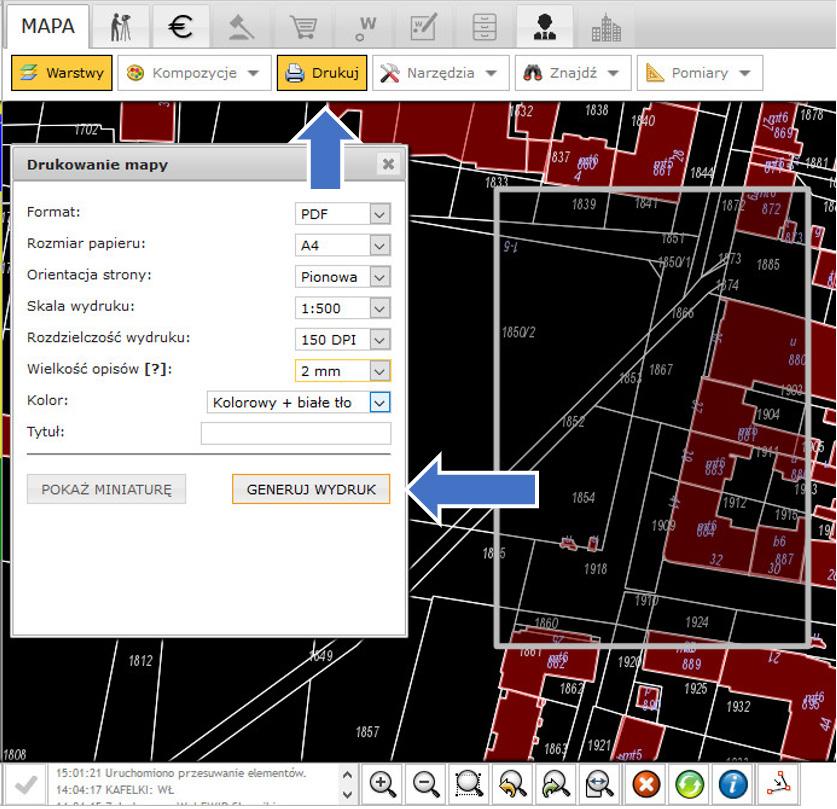This screenshot has height=809, width=837.
Task: Click parcel label 1862 on the map
Action: (x=572, y=689)
